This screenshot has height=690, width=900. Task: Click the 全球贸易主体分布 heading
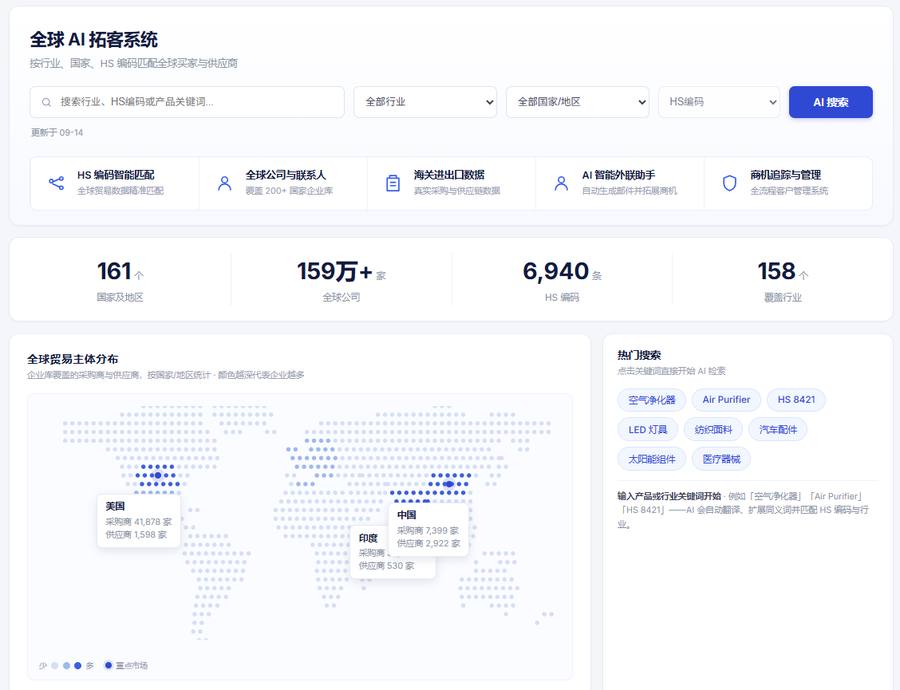coord(72,359)
